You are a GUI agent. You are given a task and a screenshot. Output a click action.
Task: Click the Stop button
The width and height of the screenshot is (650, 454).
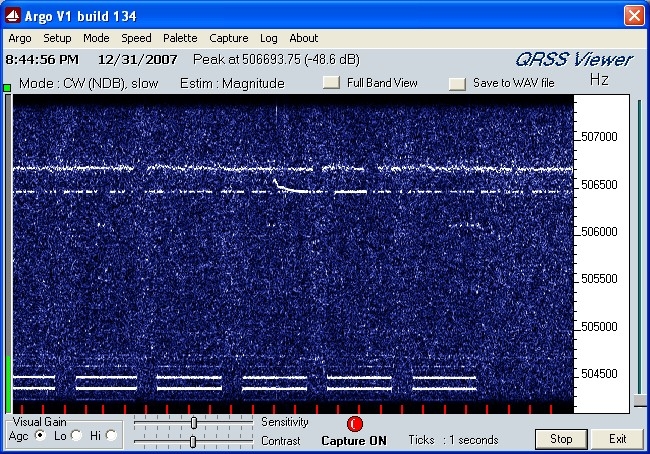(561, 439)
